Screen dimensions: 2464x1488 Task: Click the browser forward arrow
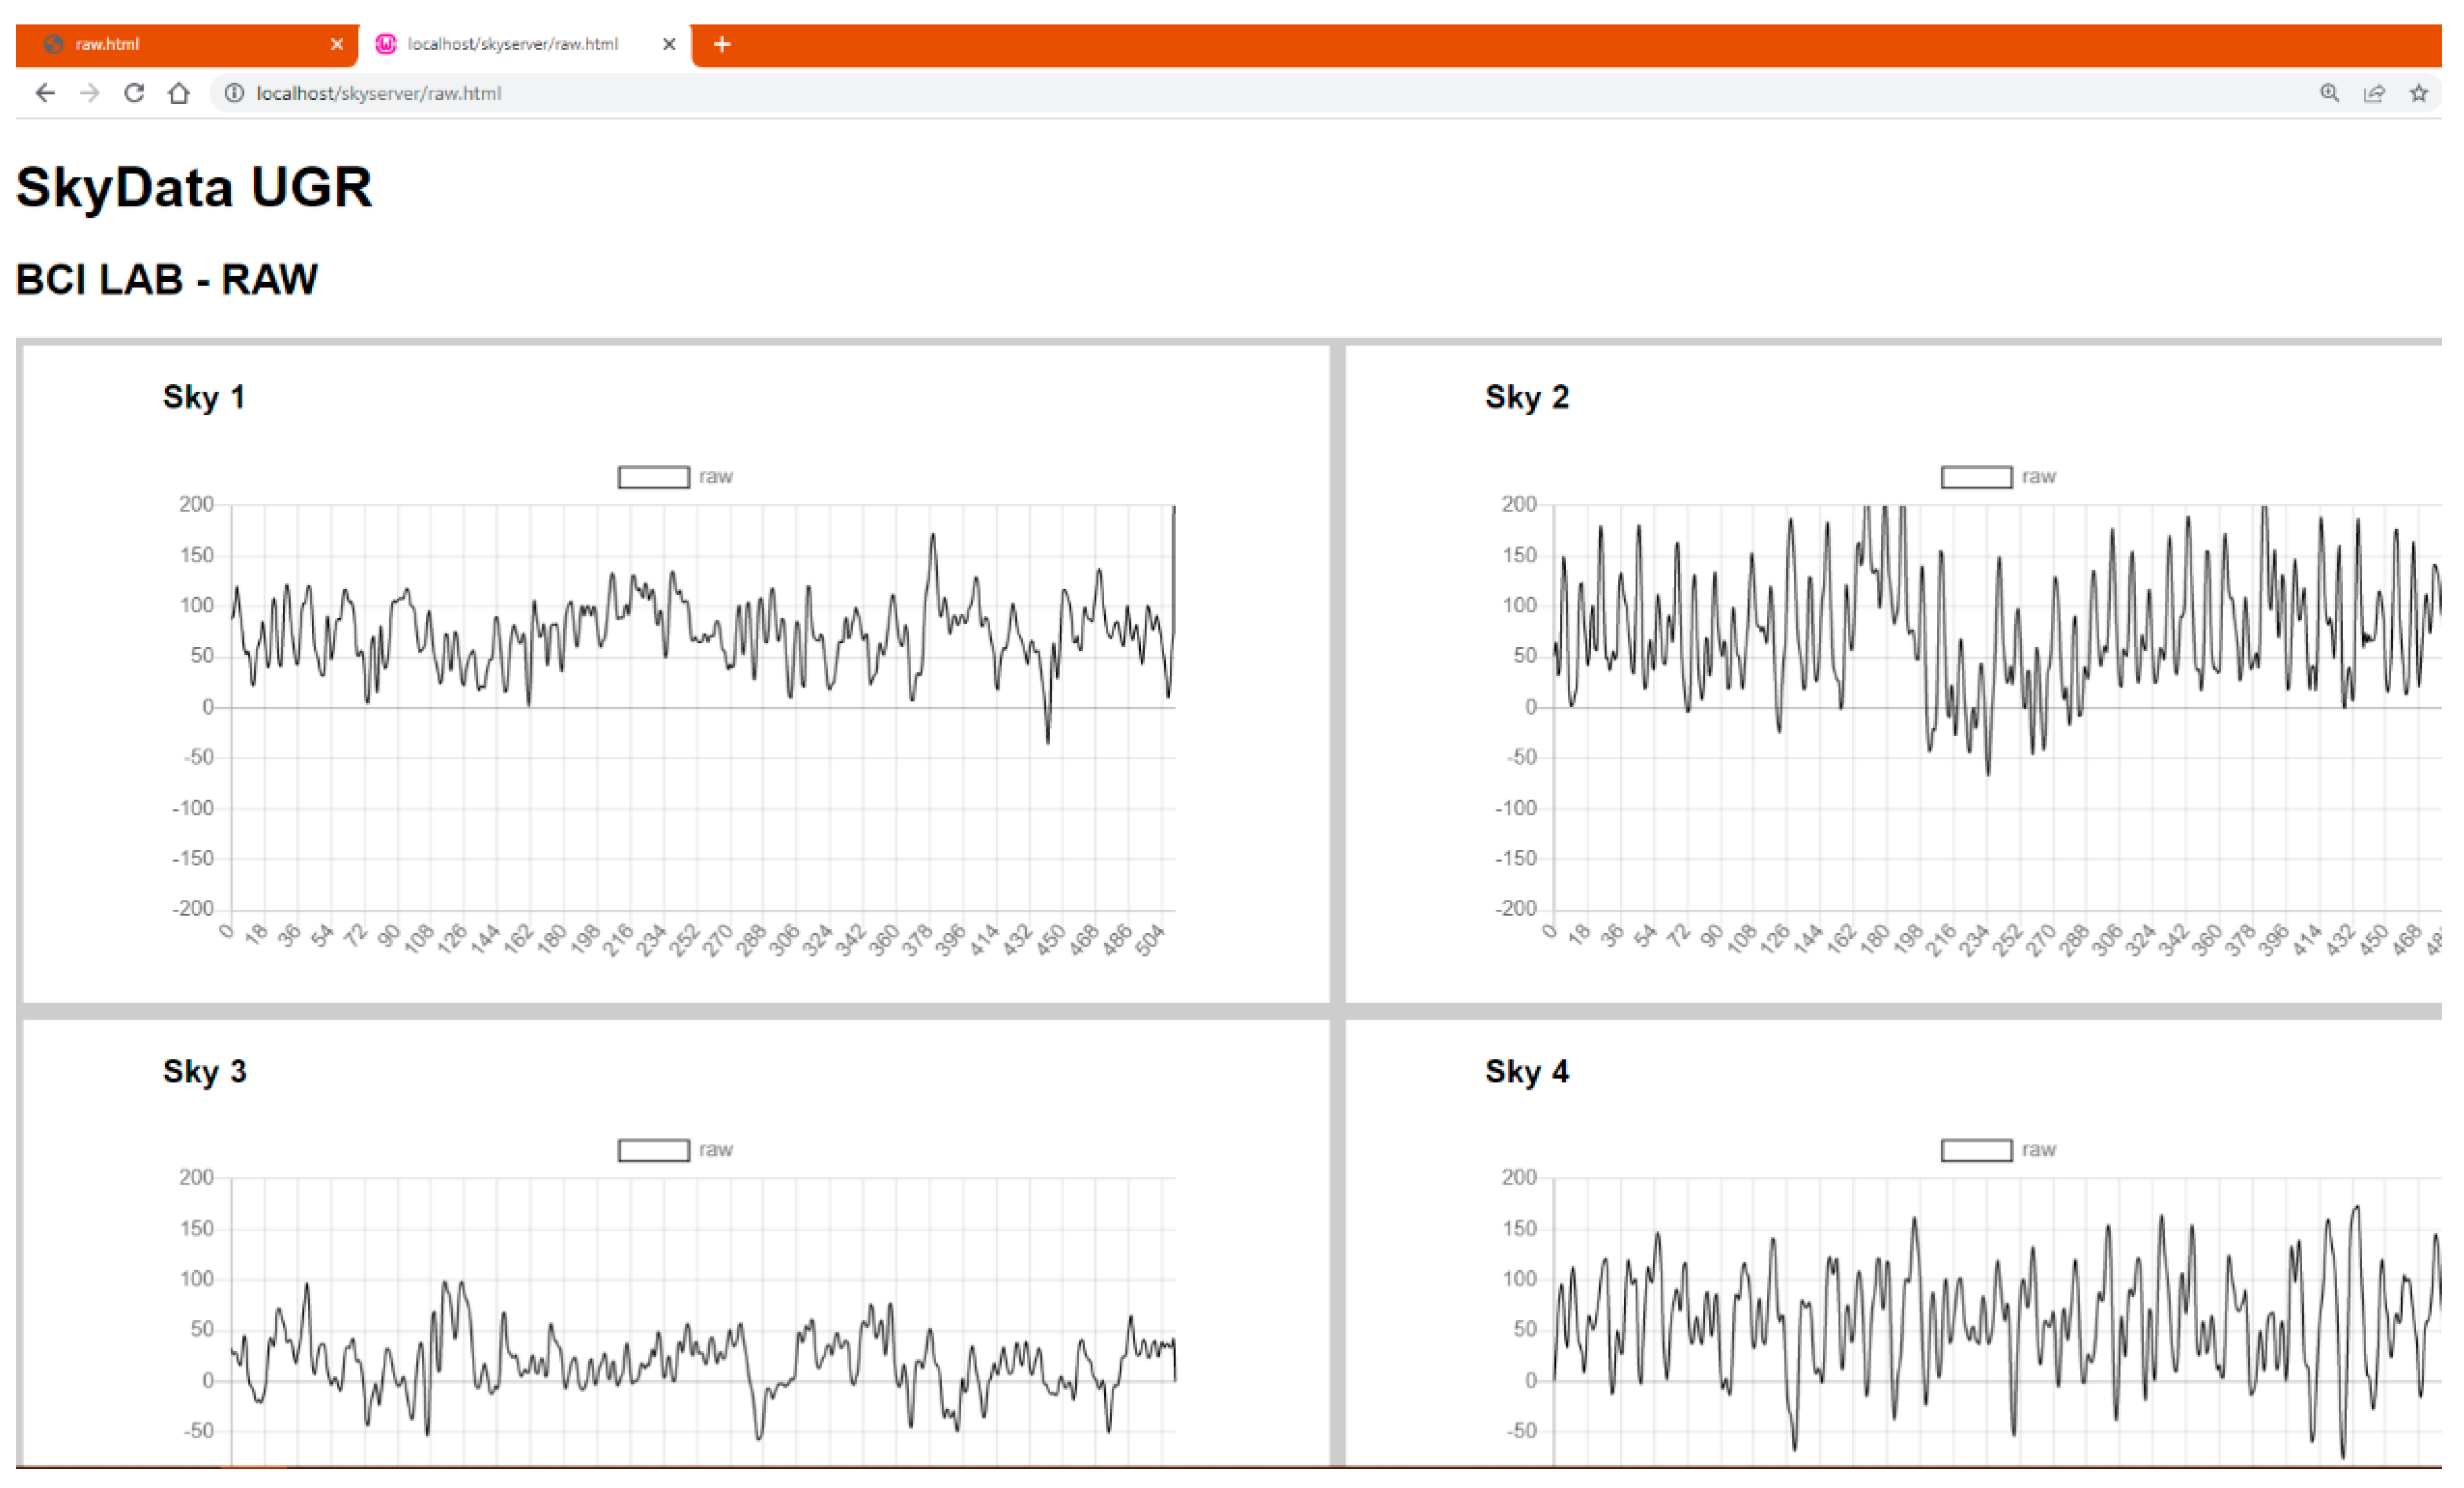coord(90,94)
